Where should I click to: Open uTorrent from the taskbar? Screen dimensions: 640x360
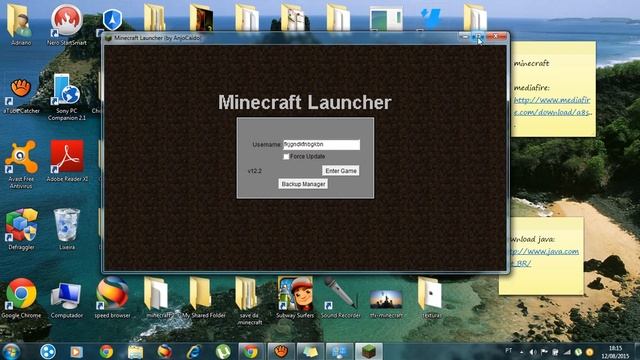(223, 351)
